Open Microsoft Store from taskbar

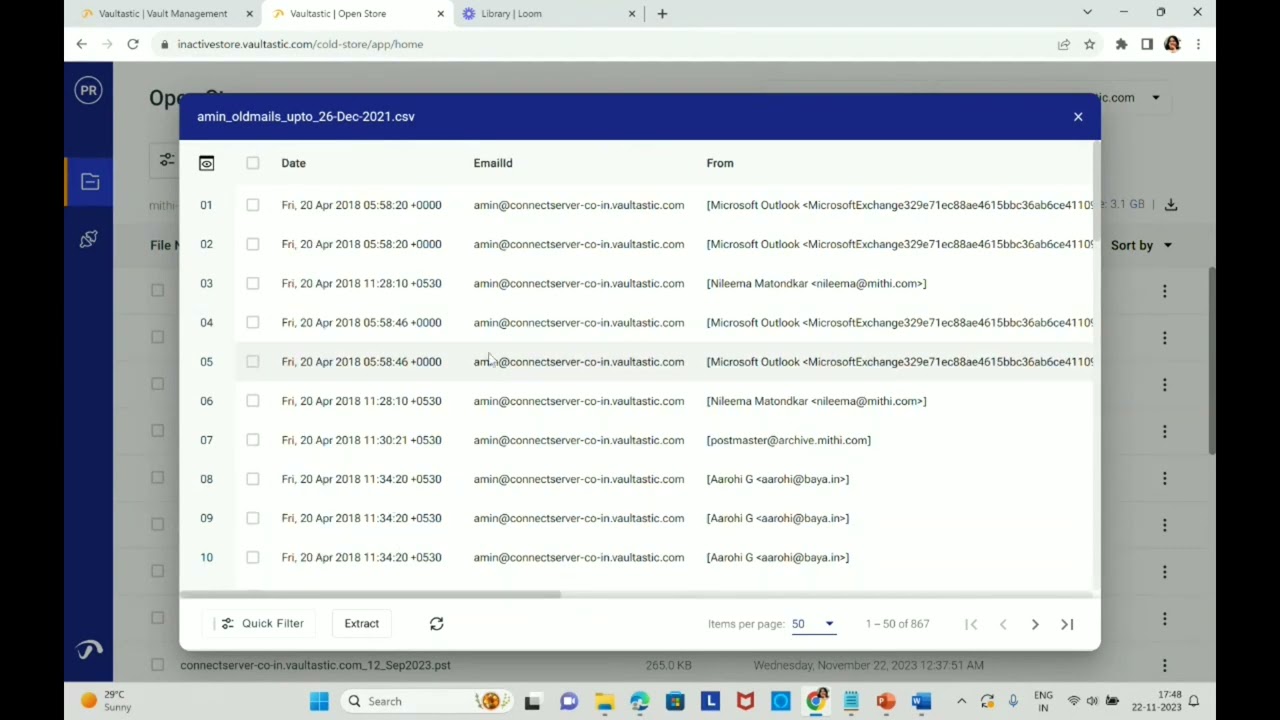[x=675, y=702]
